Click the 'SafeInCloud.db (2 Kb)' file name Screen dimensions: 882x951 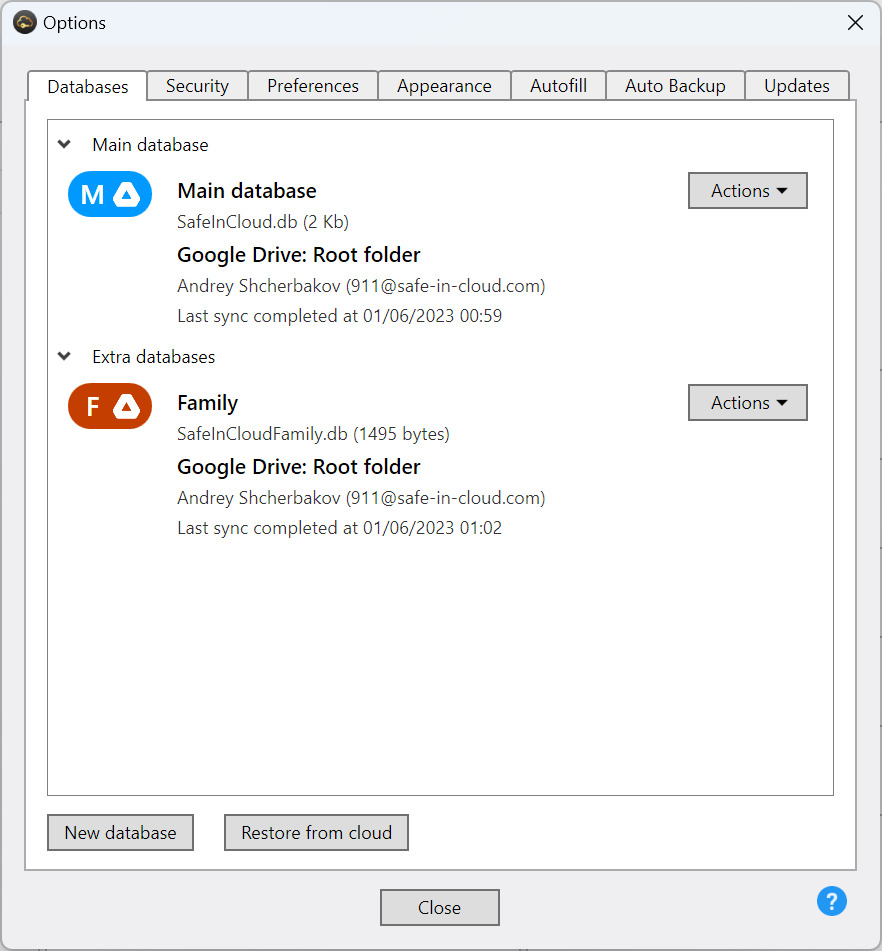[x=263, y=222]
